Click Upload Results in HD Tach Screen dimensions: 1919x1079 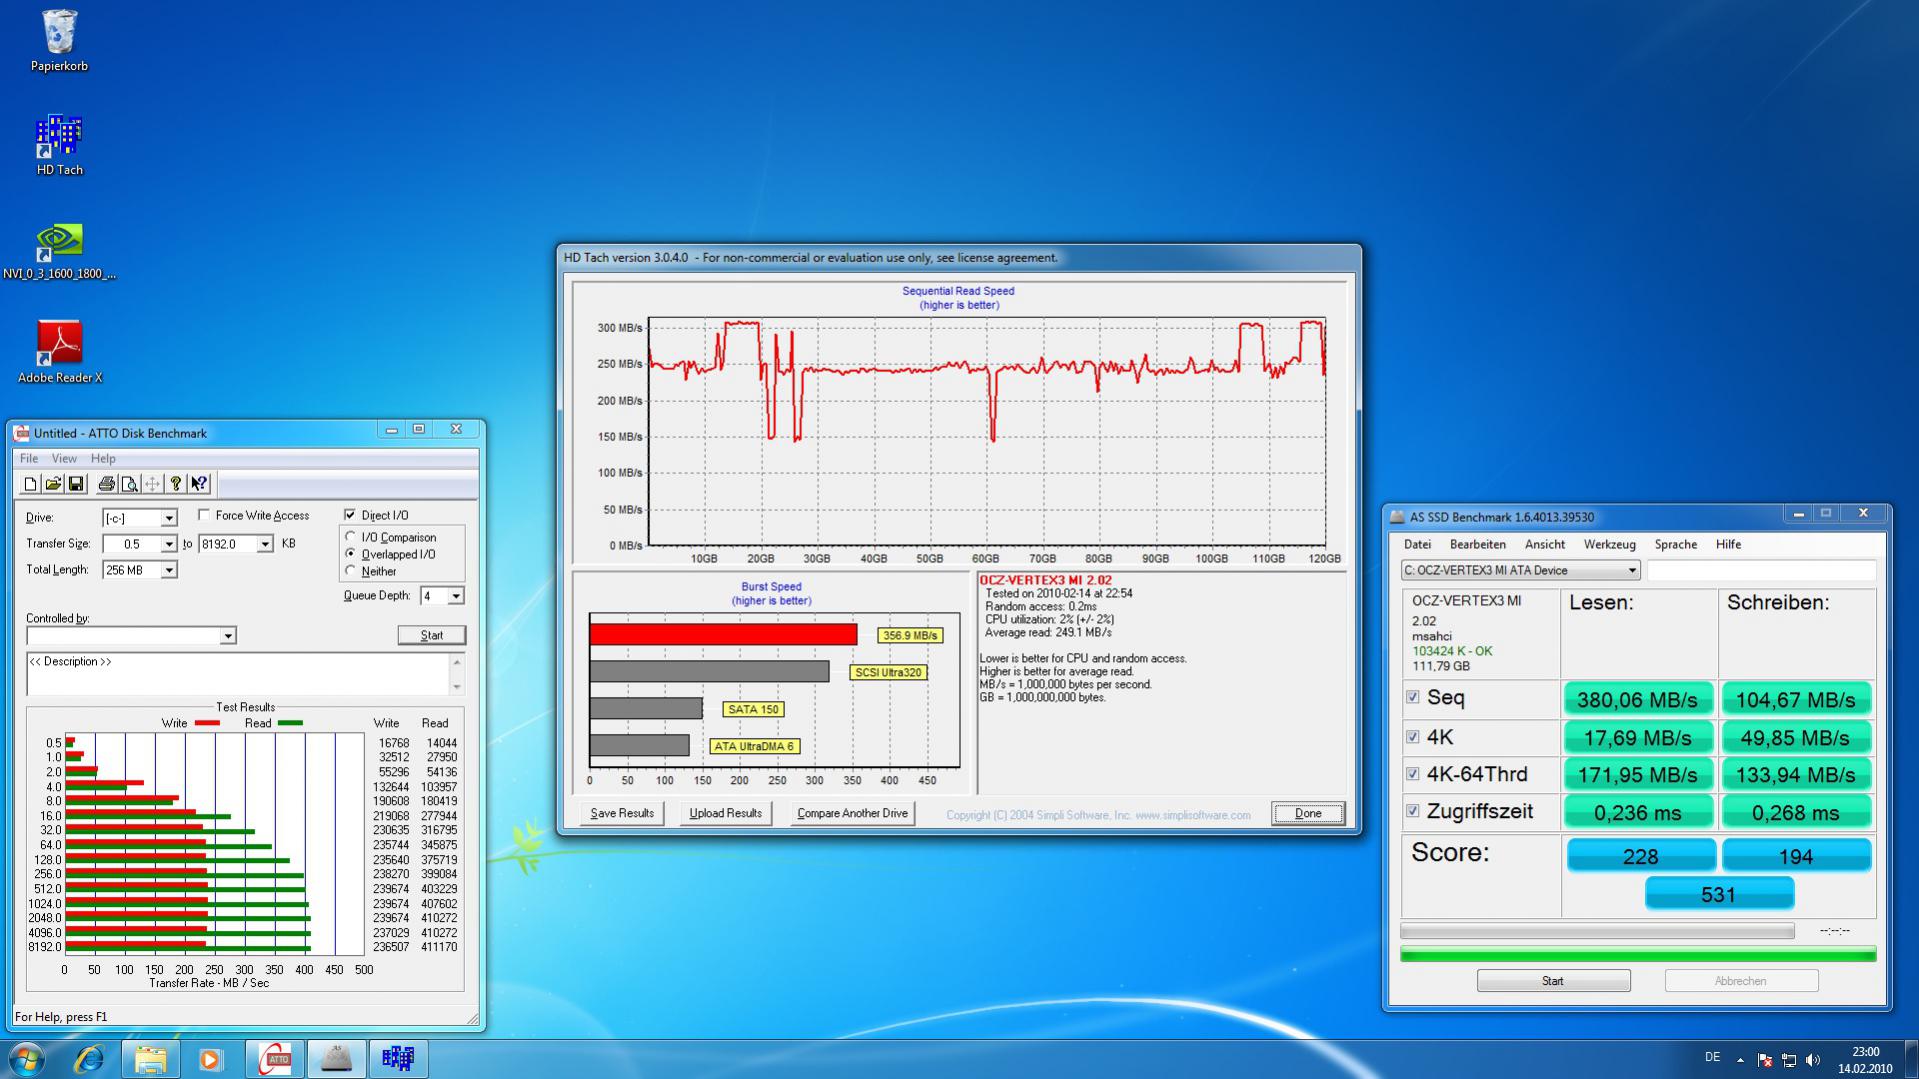tap(725, 813)
